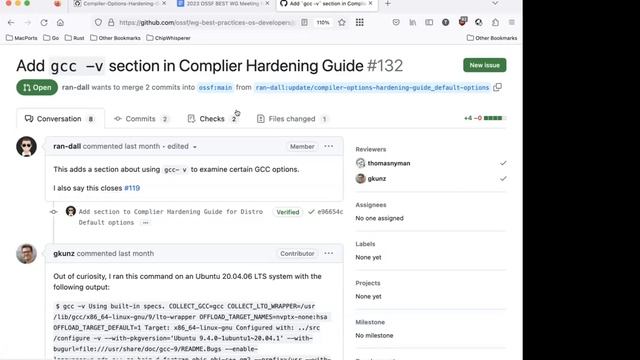Click the browser Forward arrow
Viewport: 640px width, 360px height.
[x=27, y=22]
